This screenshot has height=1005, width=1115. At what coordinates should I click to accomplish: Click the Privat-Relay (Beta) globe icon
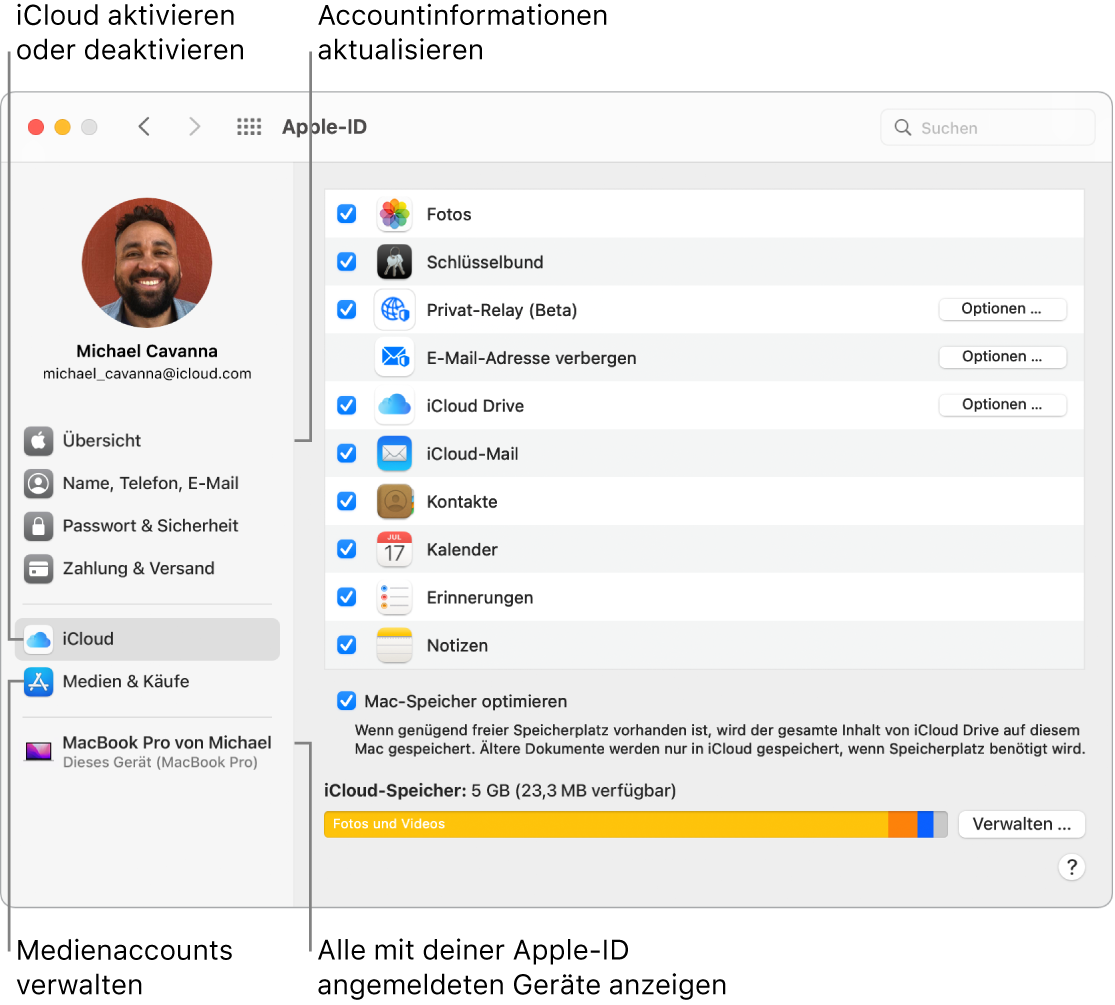coord(394,310)
